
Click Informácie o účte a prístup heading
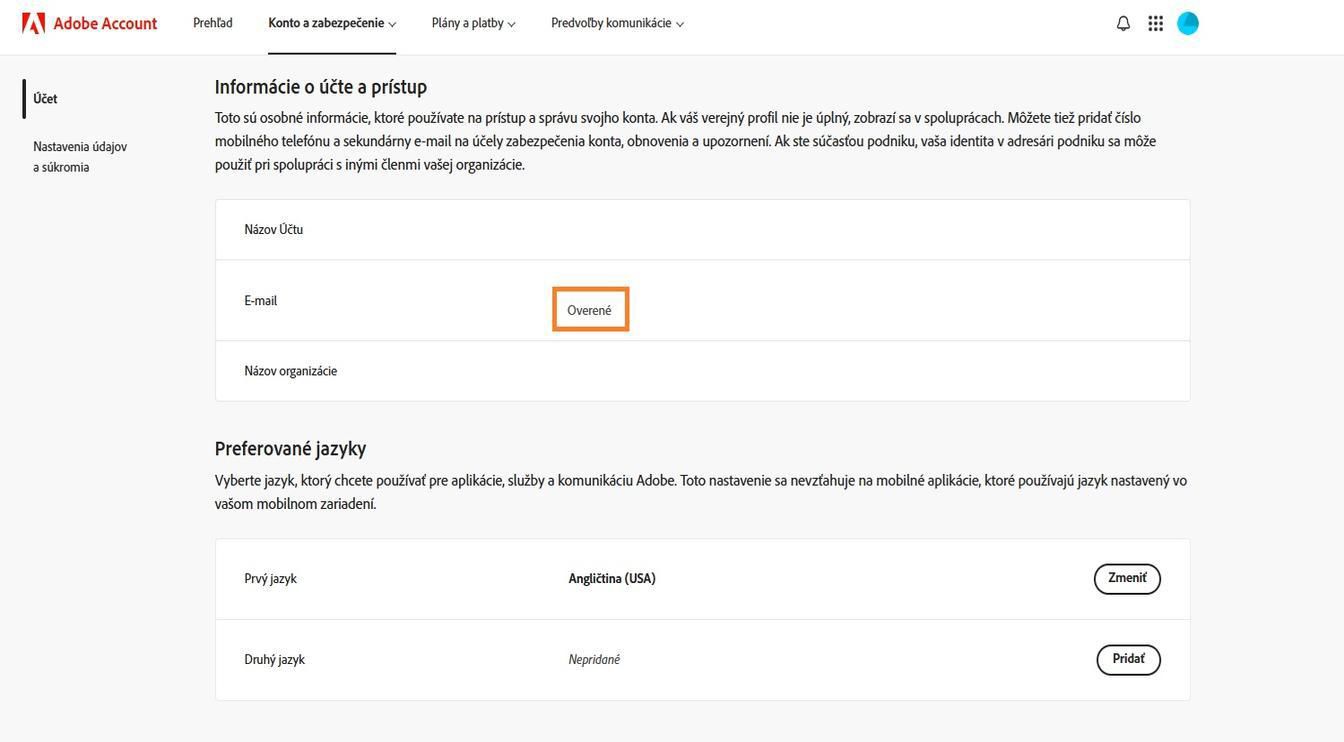321,87
